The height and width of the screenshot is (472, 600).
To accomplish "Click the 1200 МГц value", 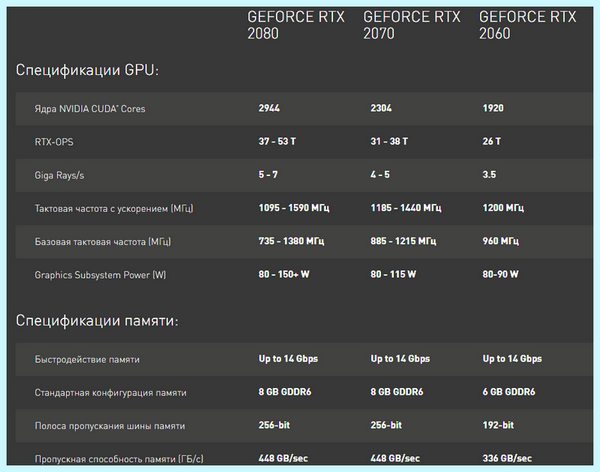I will pyautogui.click(x=503, y=208).
